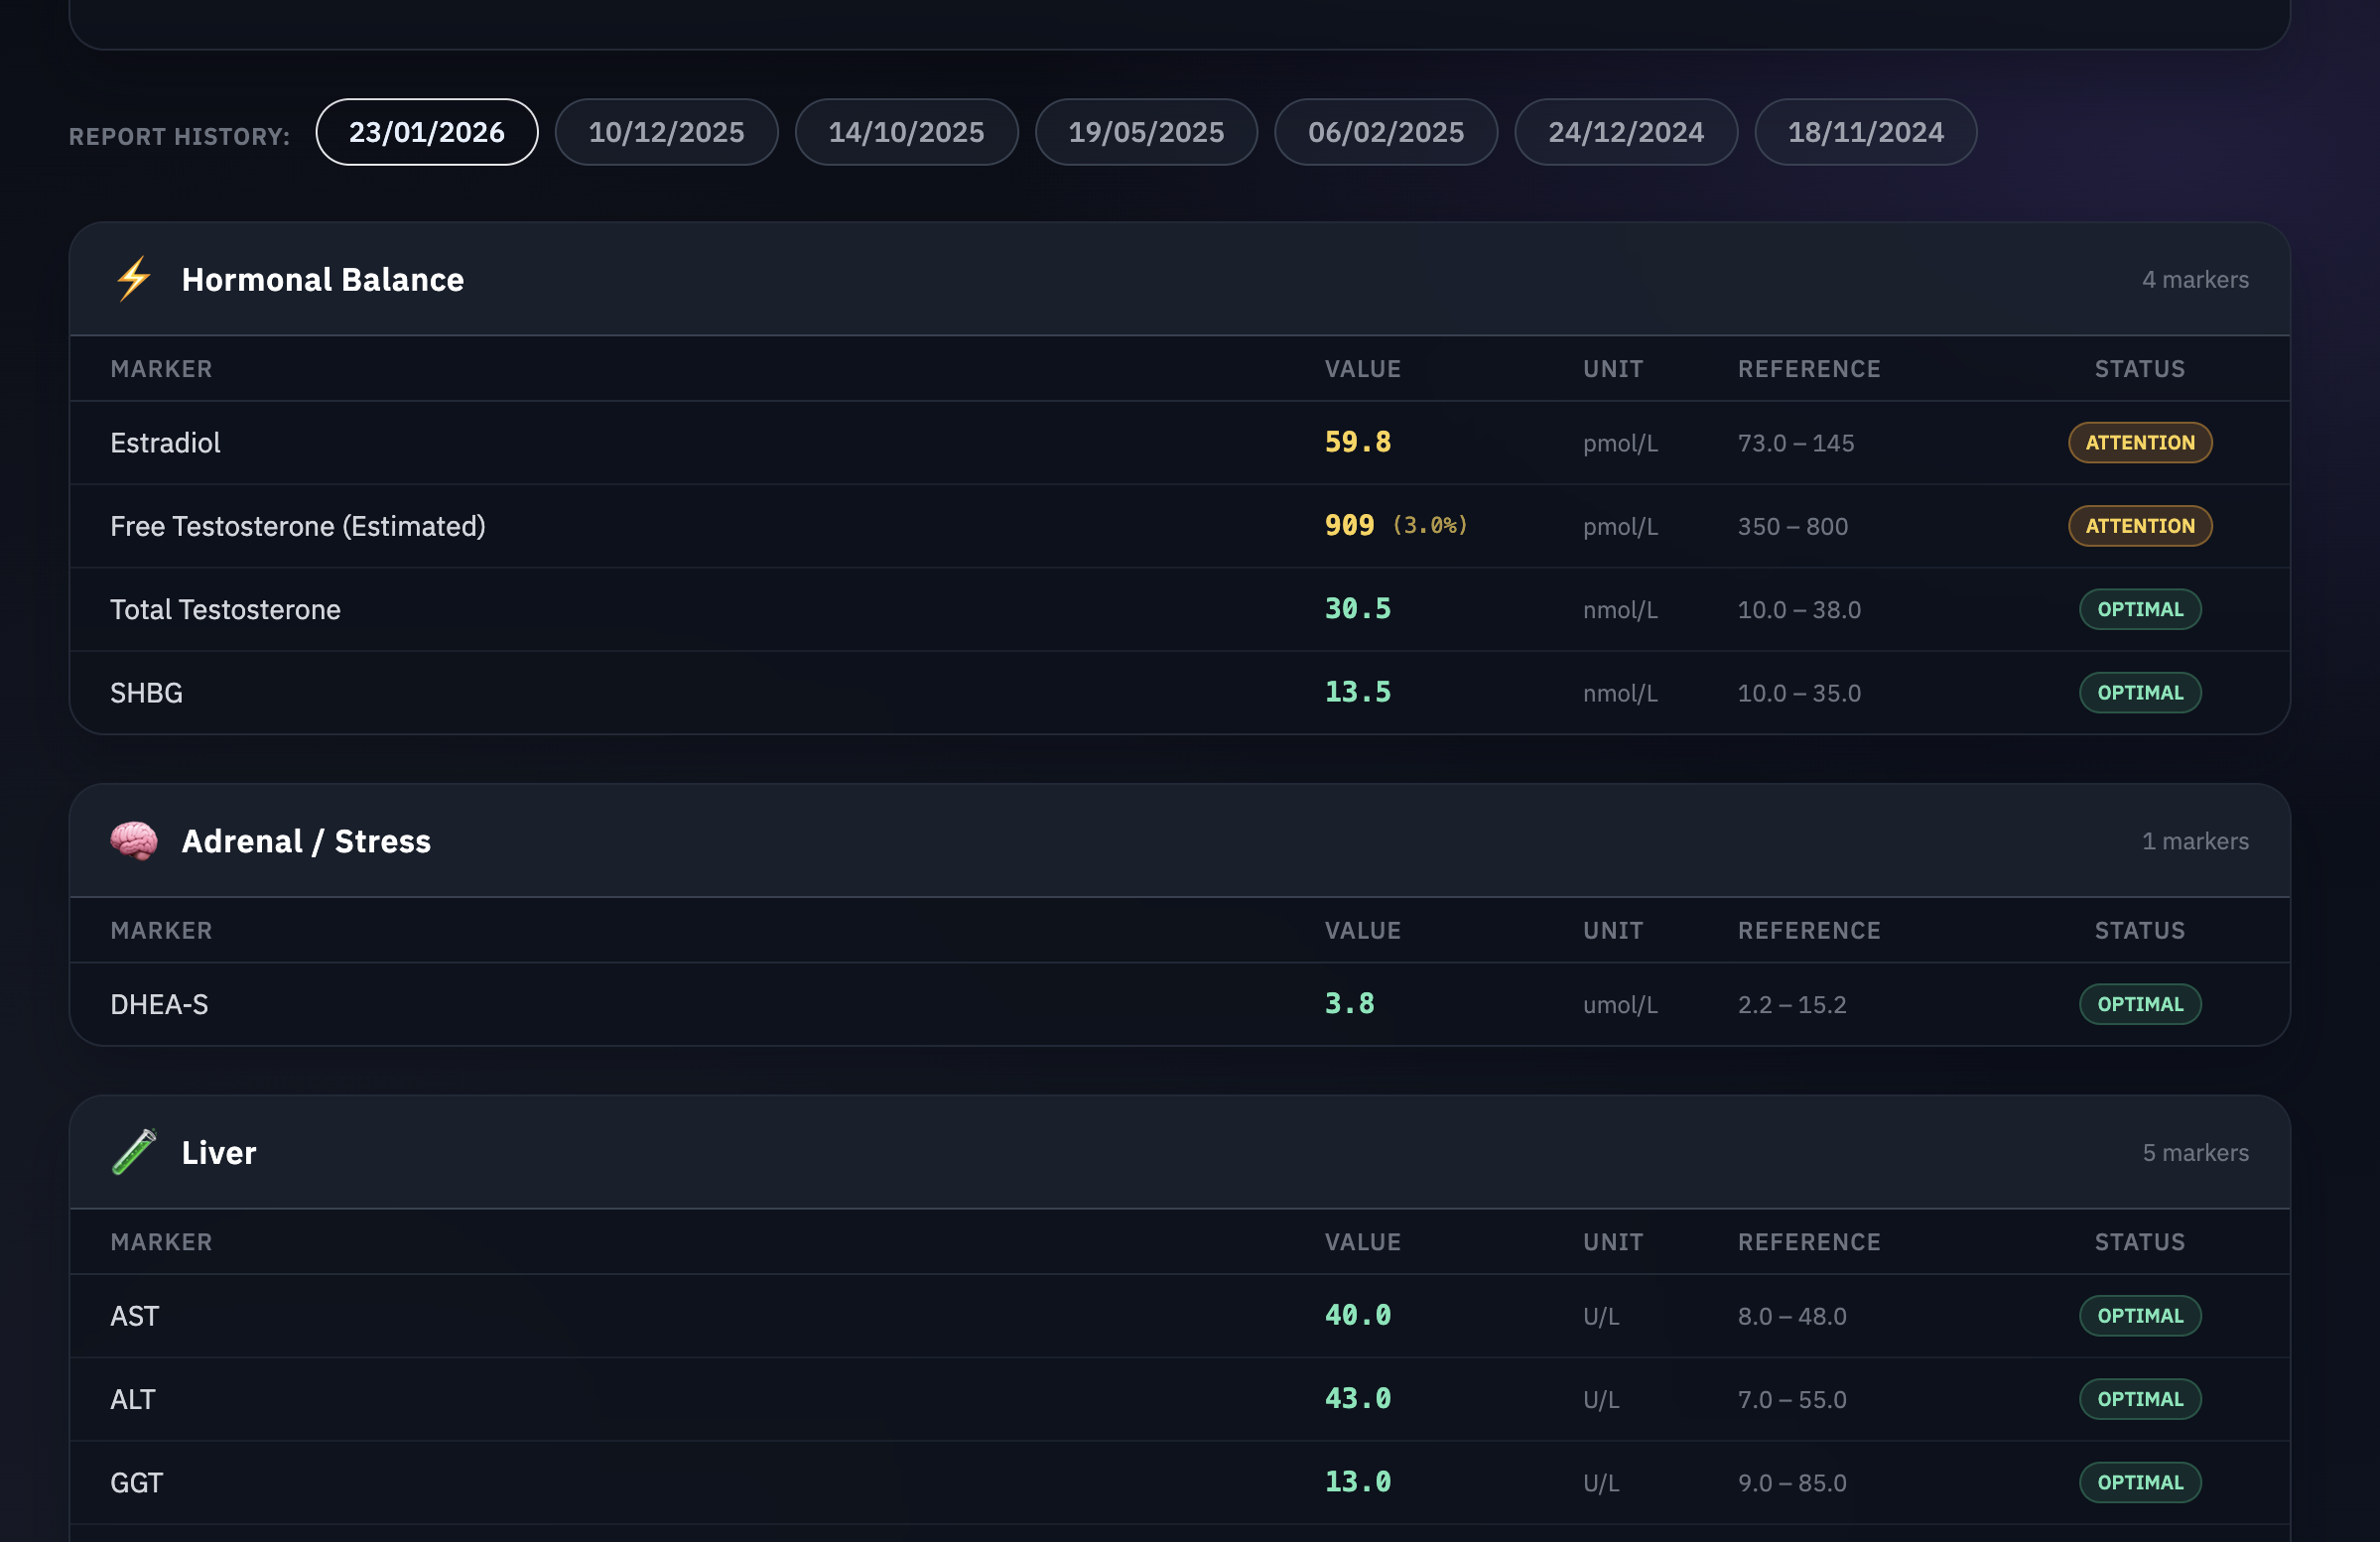The height and width of the screenshot is (1542, 2380).
Task: Click the Total Testosterone marker name
Action: 225,609
